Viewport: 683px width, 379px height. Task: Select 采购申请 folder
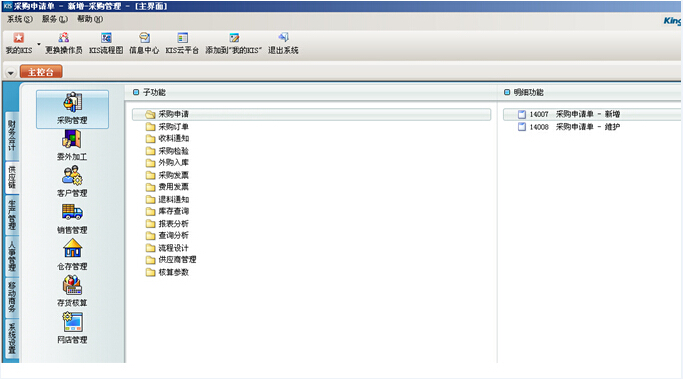[x=311, y=114]
